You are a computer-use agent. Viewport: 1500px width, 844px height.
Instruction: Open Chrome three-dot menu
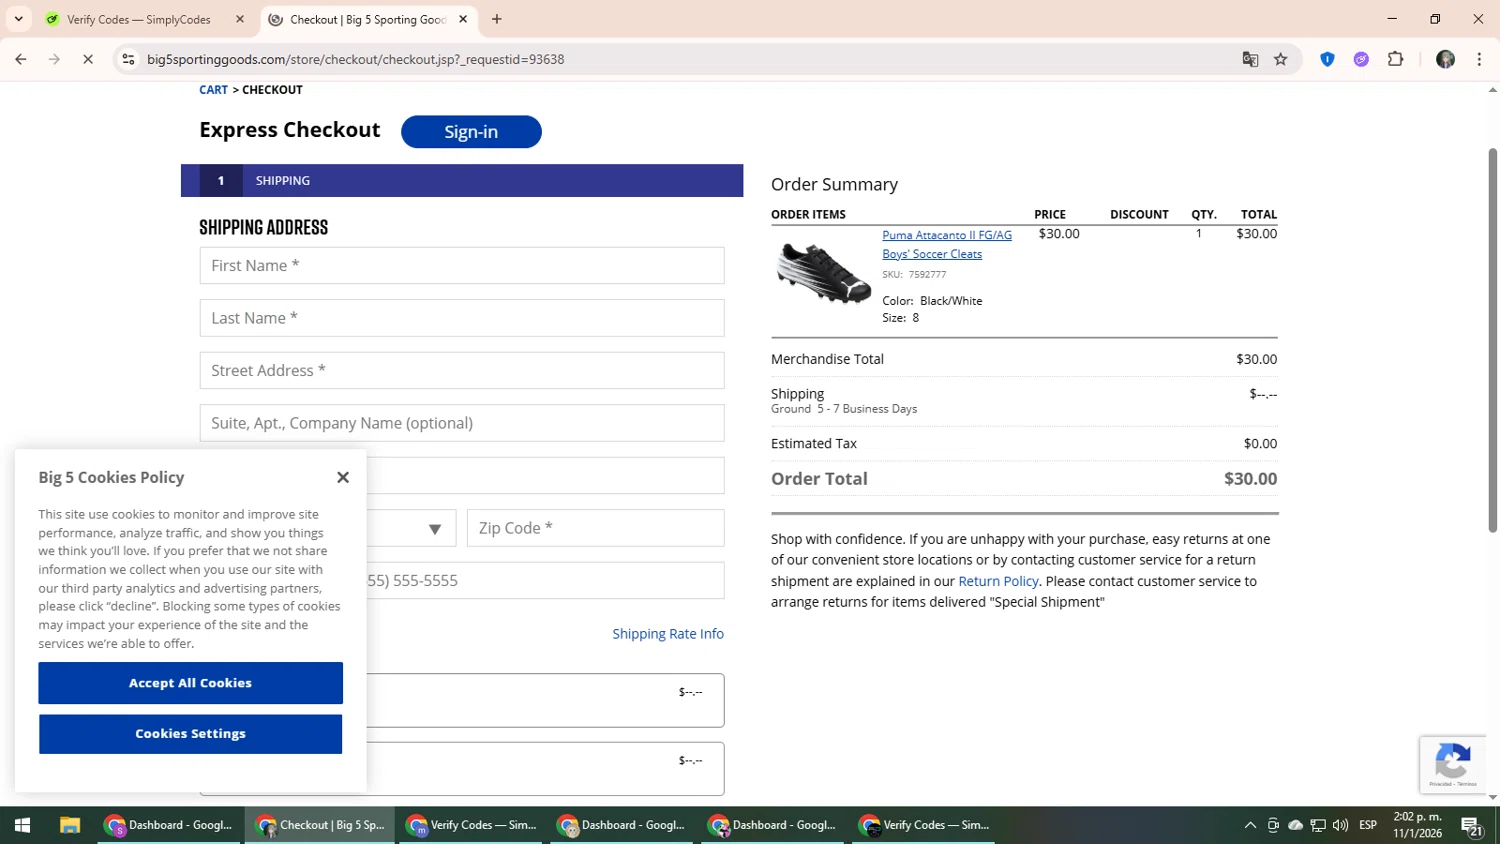(x=1479, y=59)
